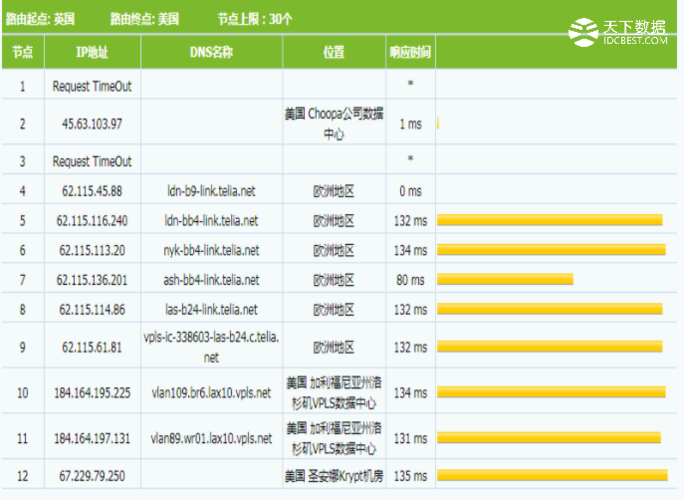Click the 节点 column header
The height and width of the screenshot is (500, 684).
23,52
